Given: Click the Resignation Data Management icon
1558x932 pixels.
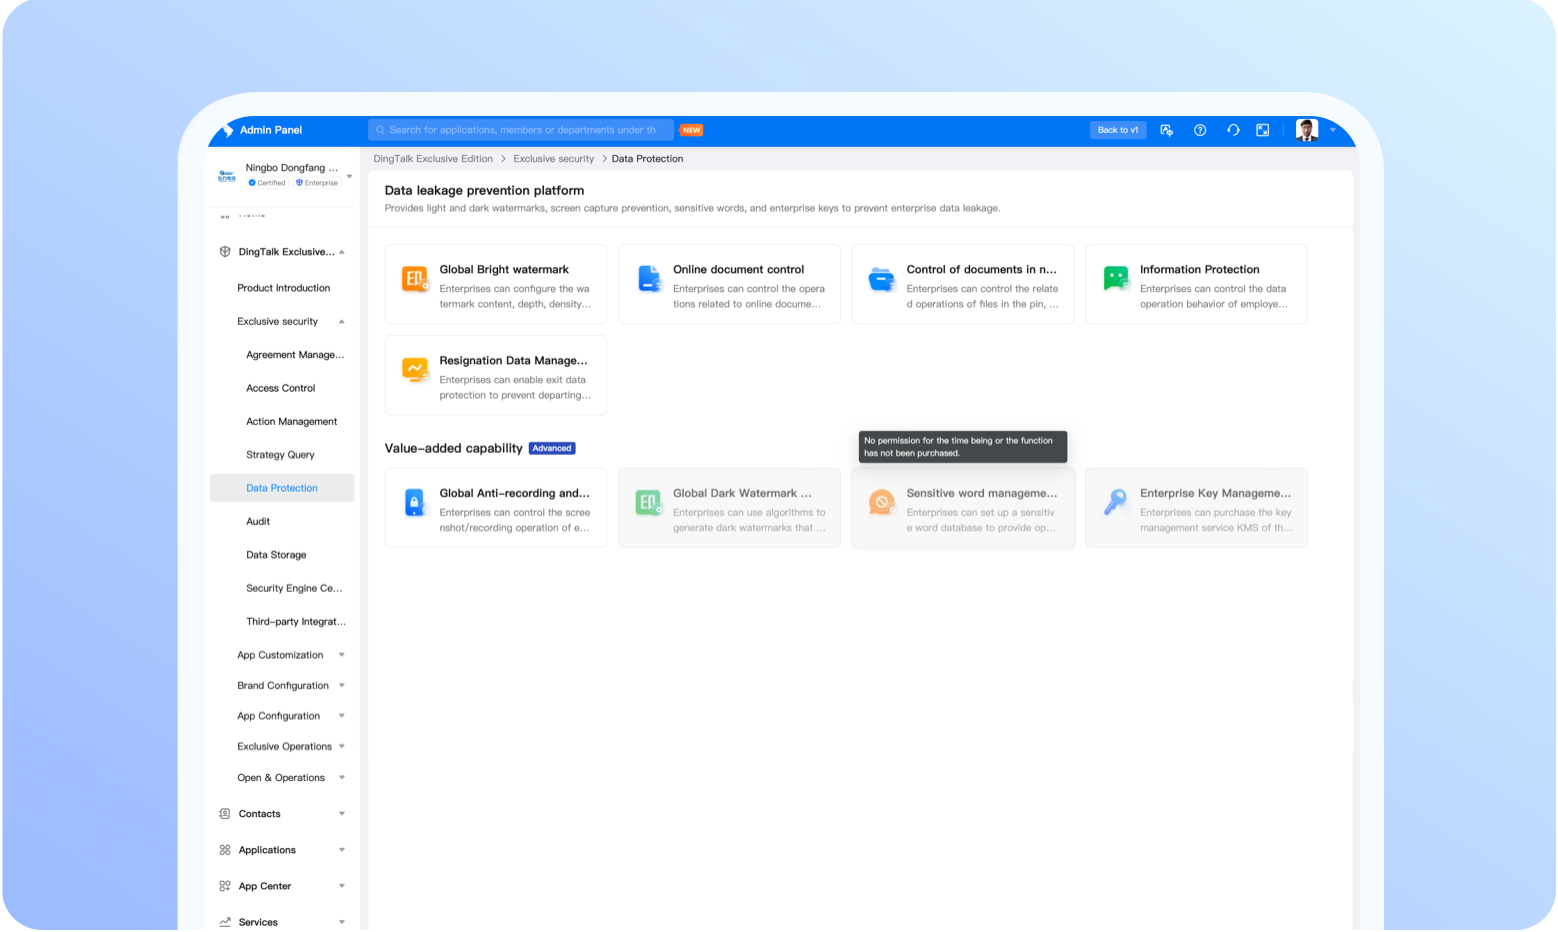Looking at the screenshot, I should [414, 370].
